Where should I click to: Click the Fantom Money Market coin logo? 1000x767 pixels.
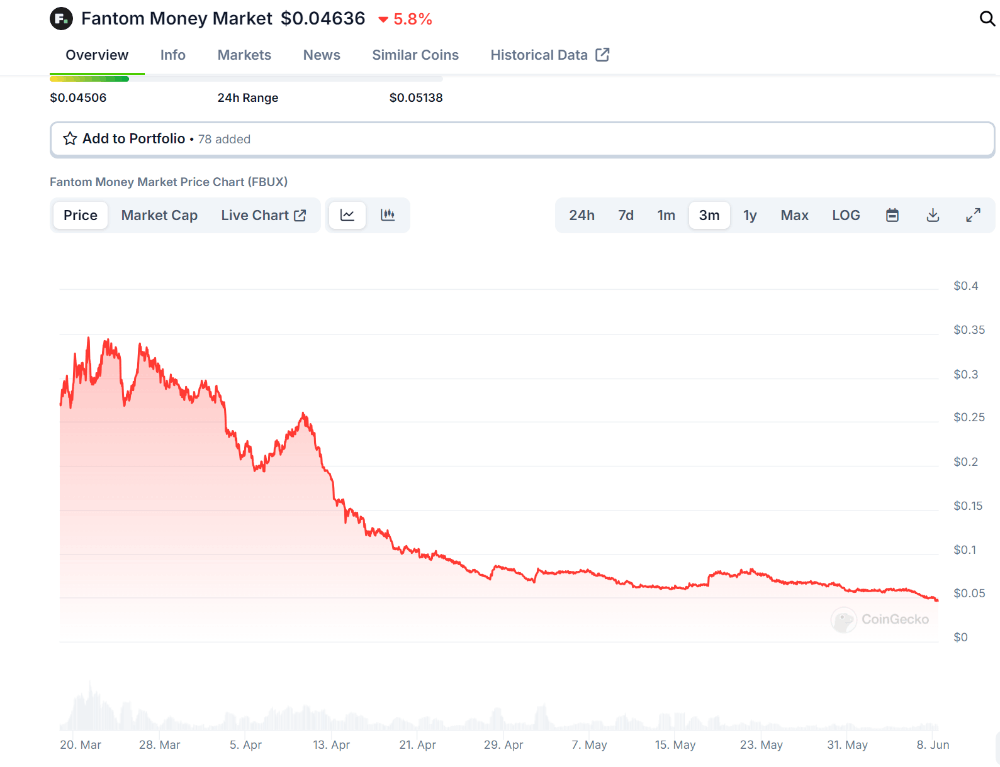click(61, 18)
